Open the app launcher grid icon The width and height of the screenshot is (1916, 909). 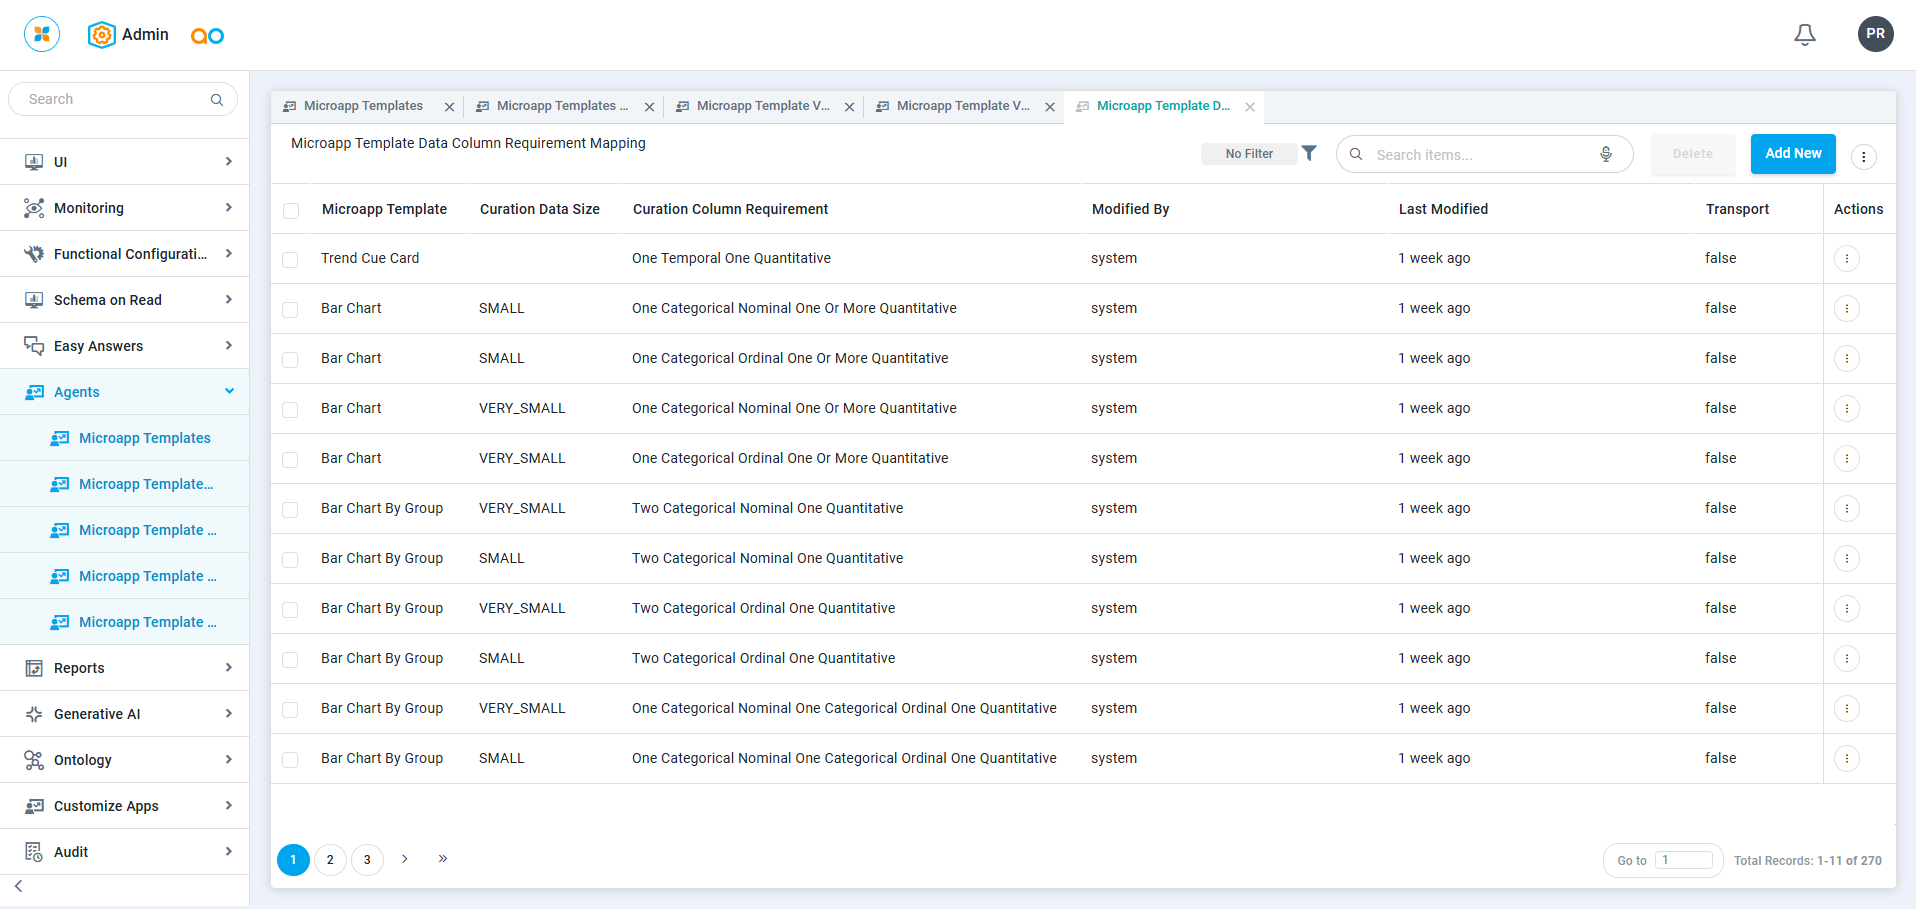pos(42,34)
